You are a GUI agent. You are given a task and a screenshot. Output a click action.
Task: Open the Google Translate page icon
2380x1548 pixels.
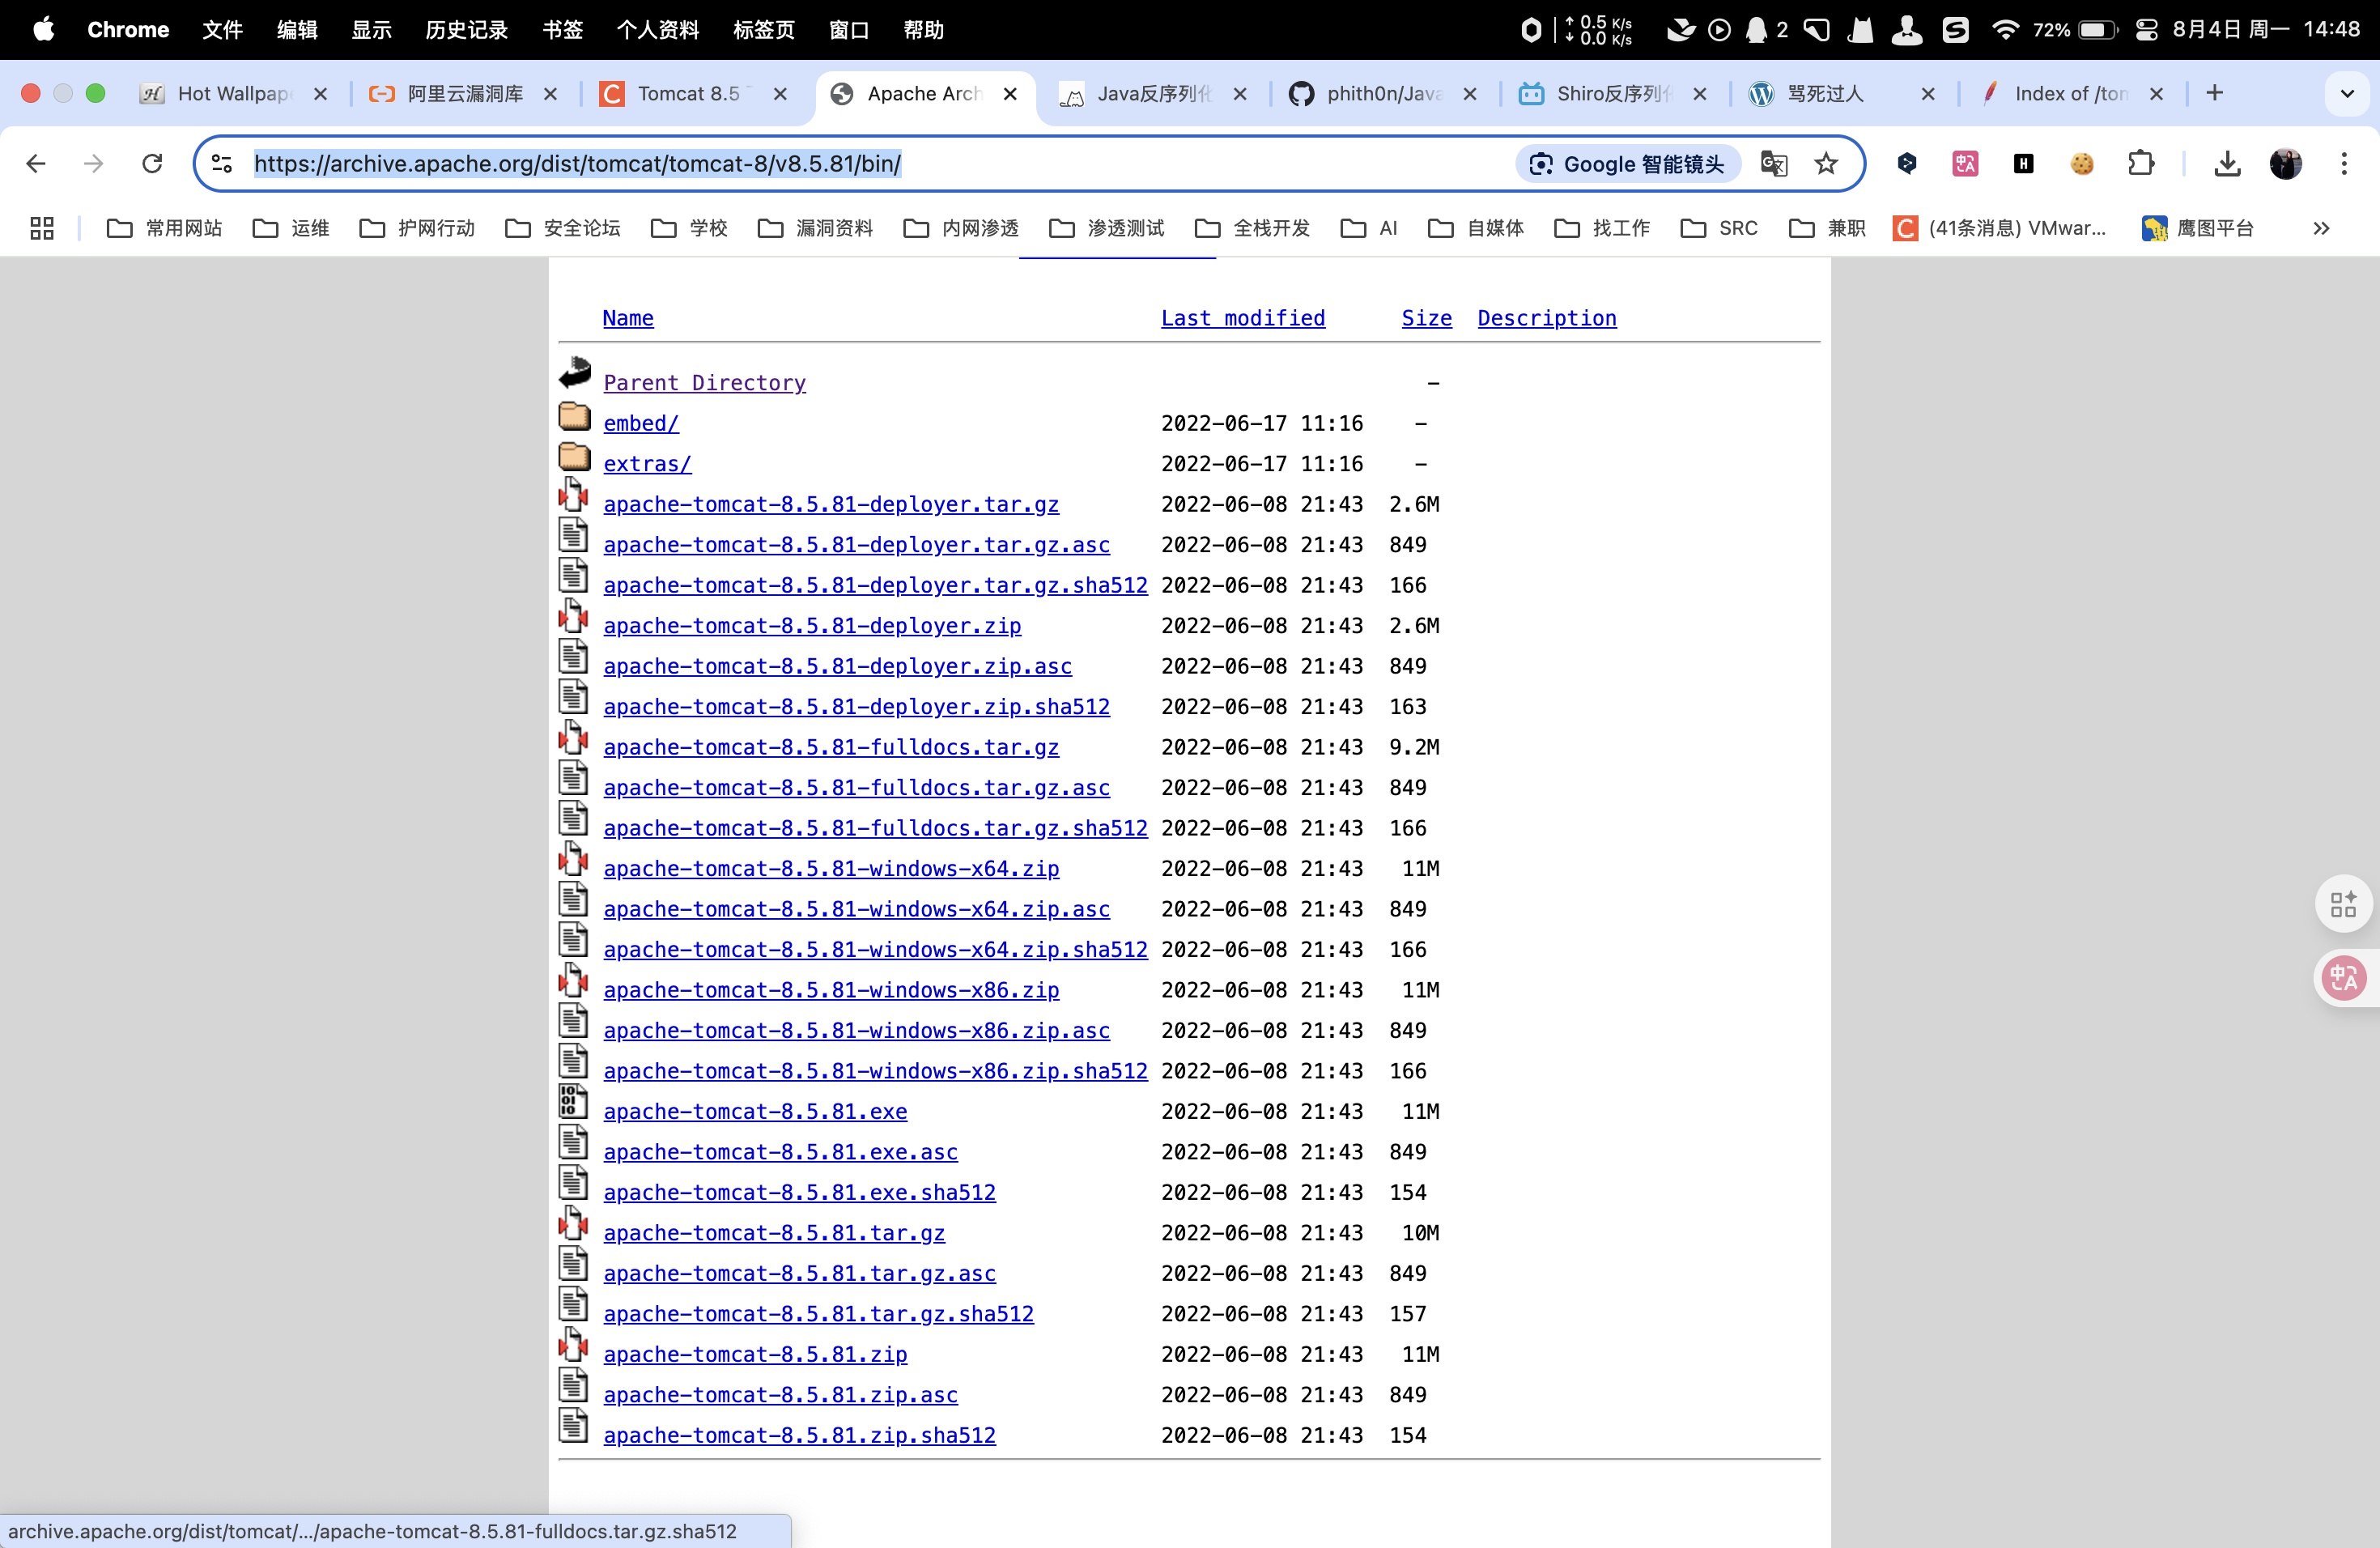tap(1773, 163)
